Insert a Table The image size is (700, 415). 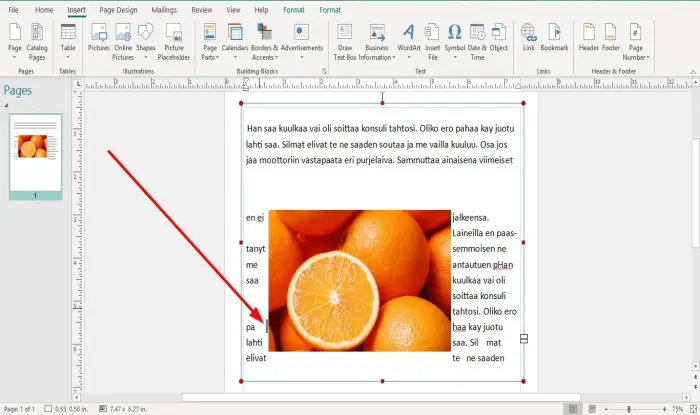pyautogui.click(x=68, y=42)
